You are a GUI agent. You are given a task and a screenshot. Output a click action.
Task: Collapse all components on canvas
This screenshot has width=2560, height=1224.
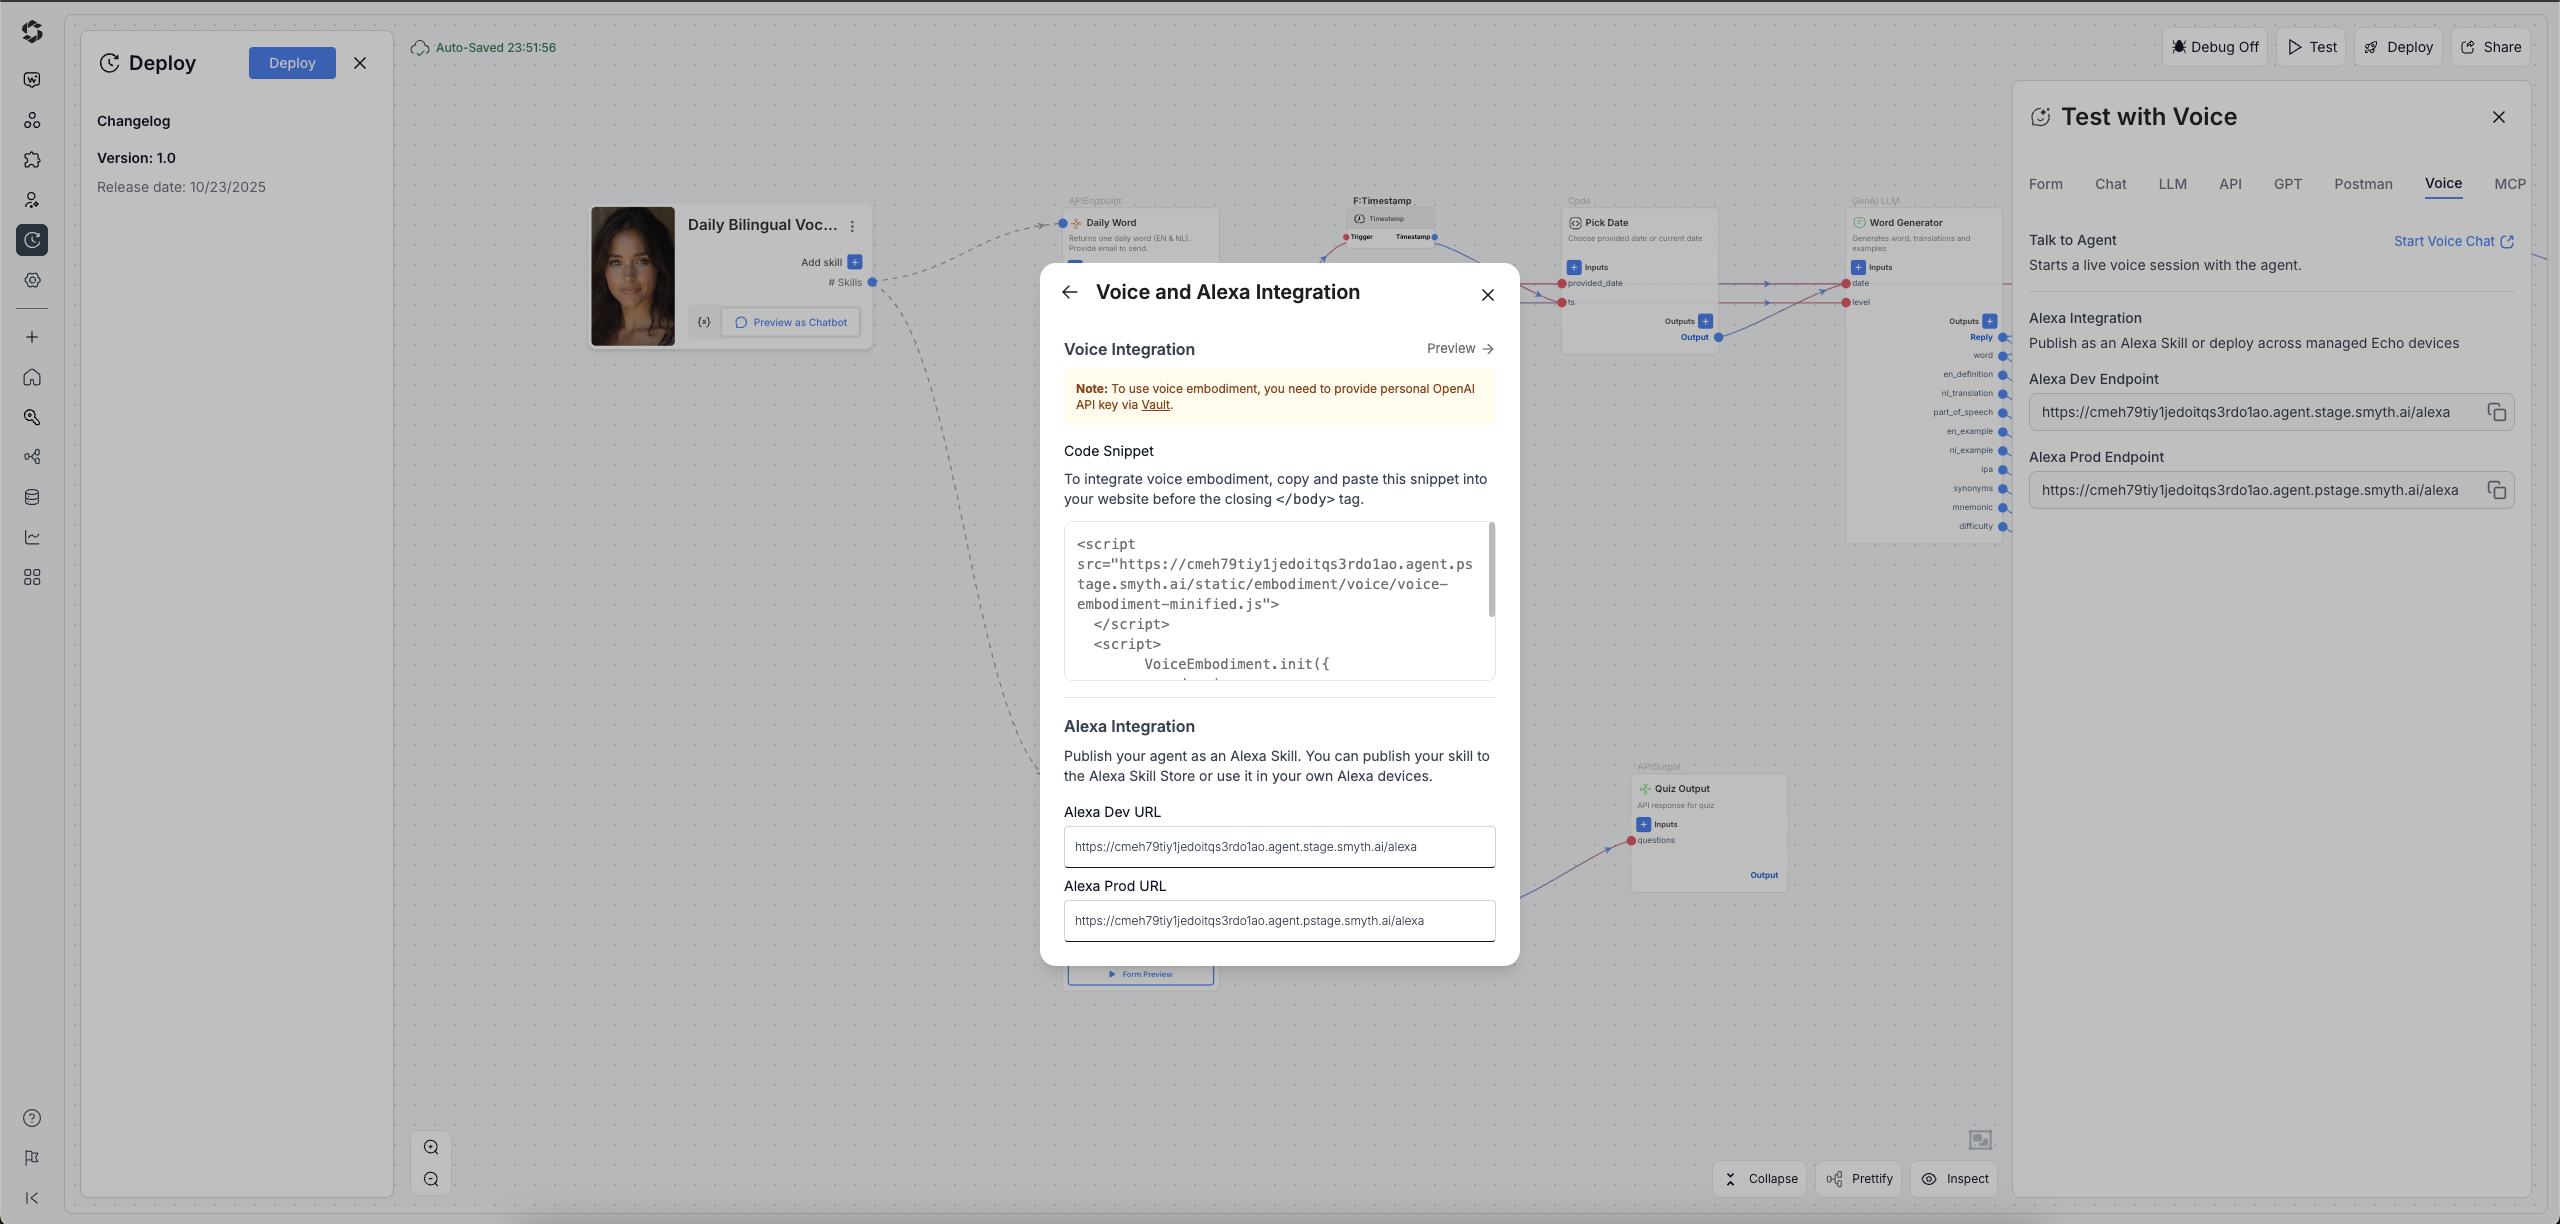1760,1179
